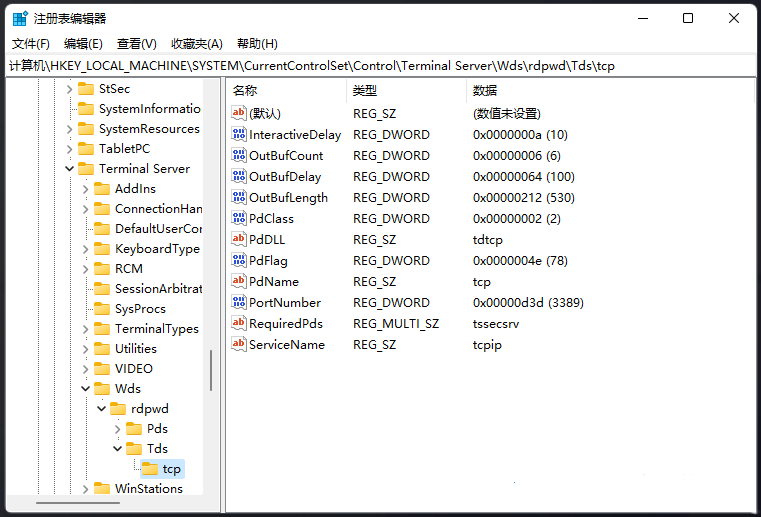Click the folder icon of rdpwd key
The image size is (761, 517).
pos(118,408)
